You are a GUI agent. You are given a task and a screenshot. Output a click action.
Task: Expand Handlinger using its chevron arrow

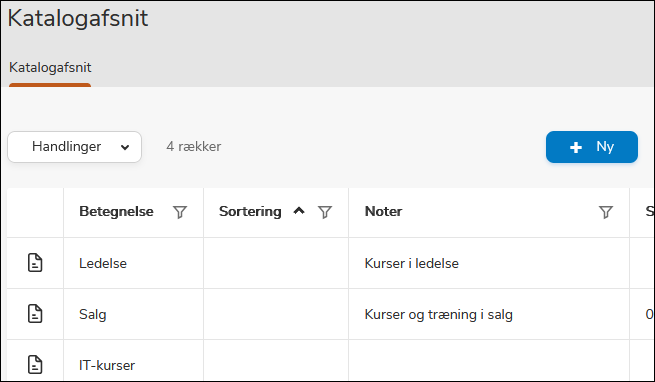coord(124,147)
